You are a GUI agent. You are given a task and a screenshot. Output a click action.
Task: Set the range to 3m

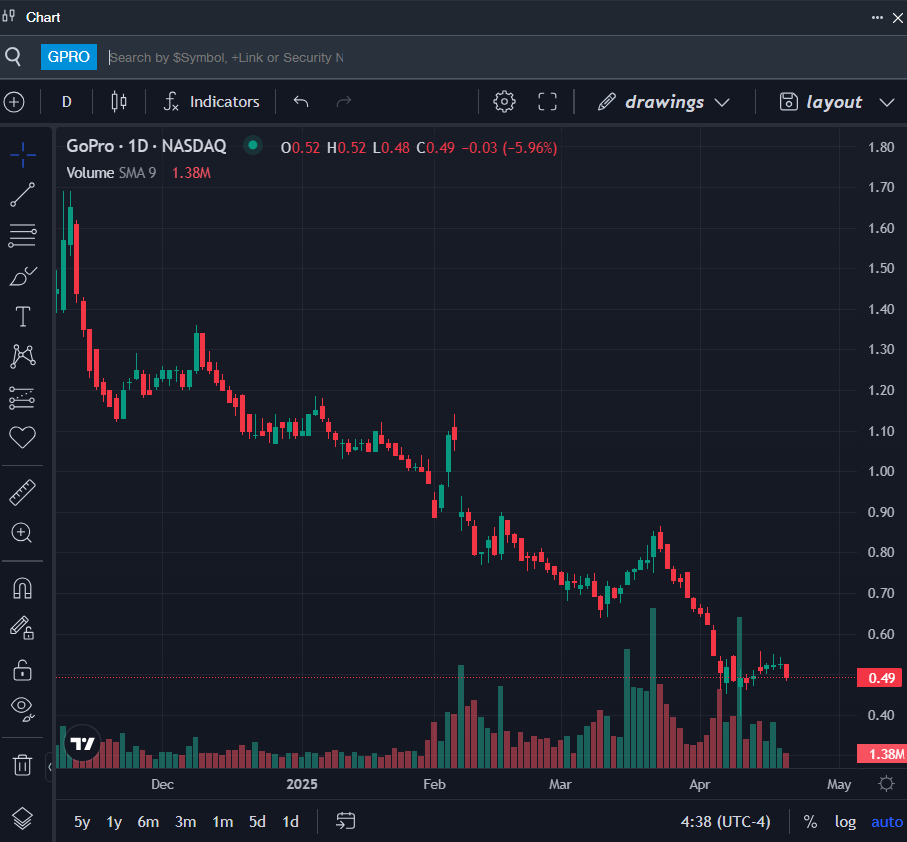186,822
